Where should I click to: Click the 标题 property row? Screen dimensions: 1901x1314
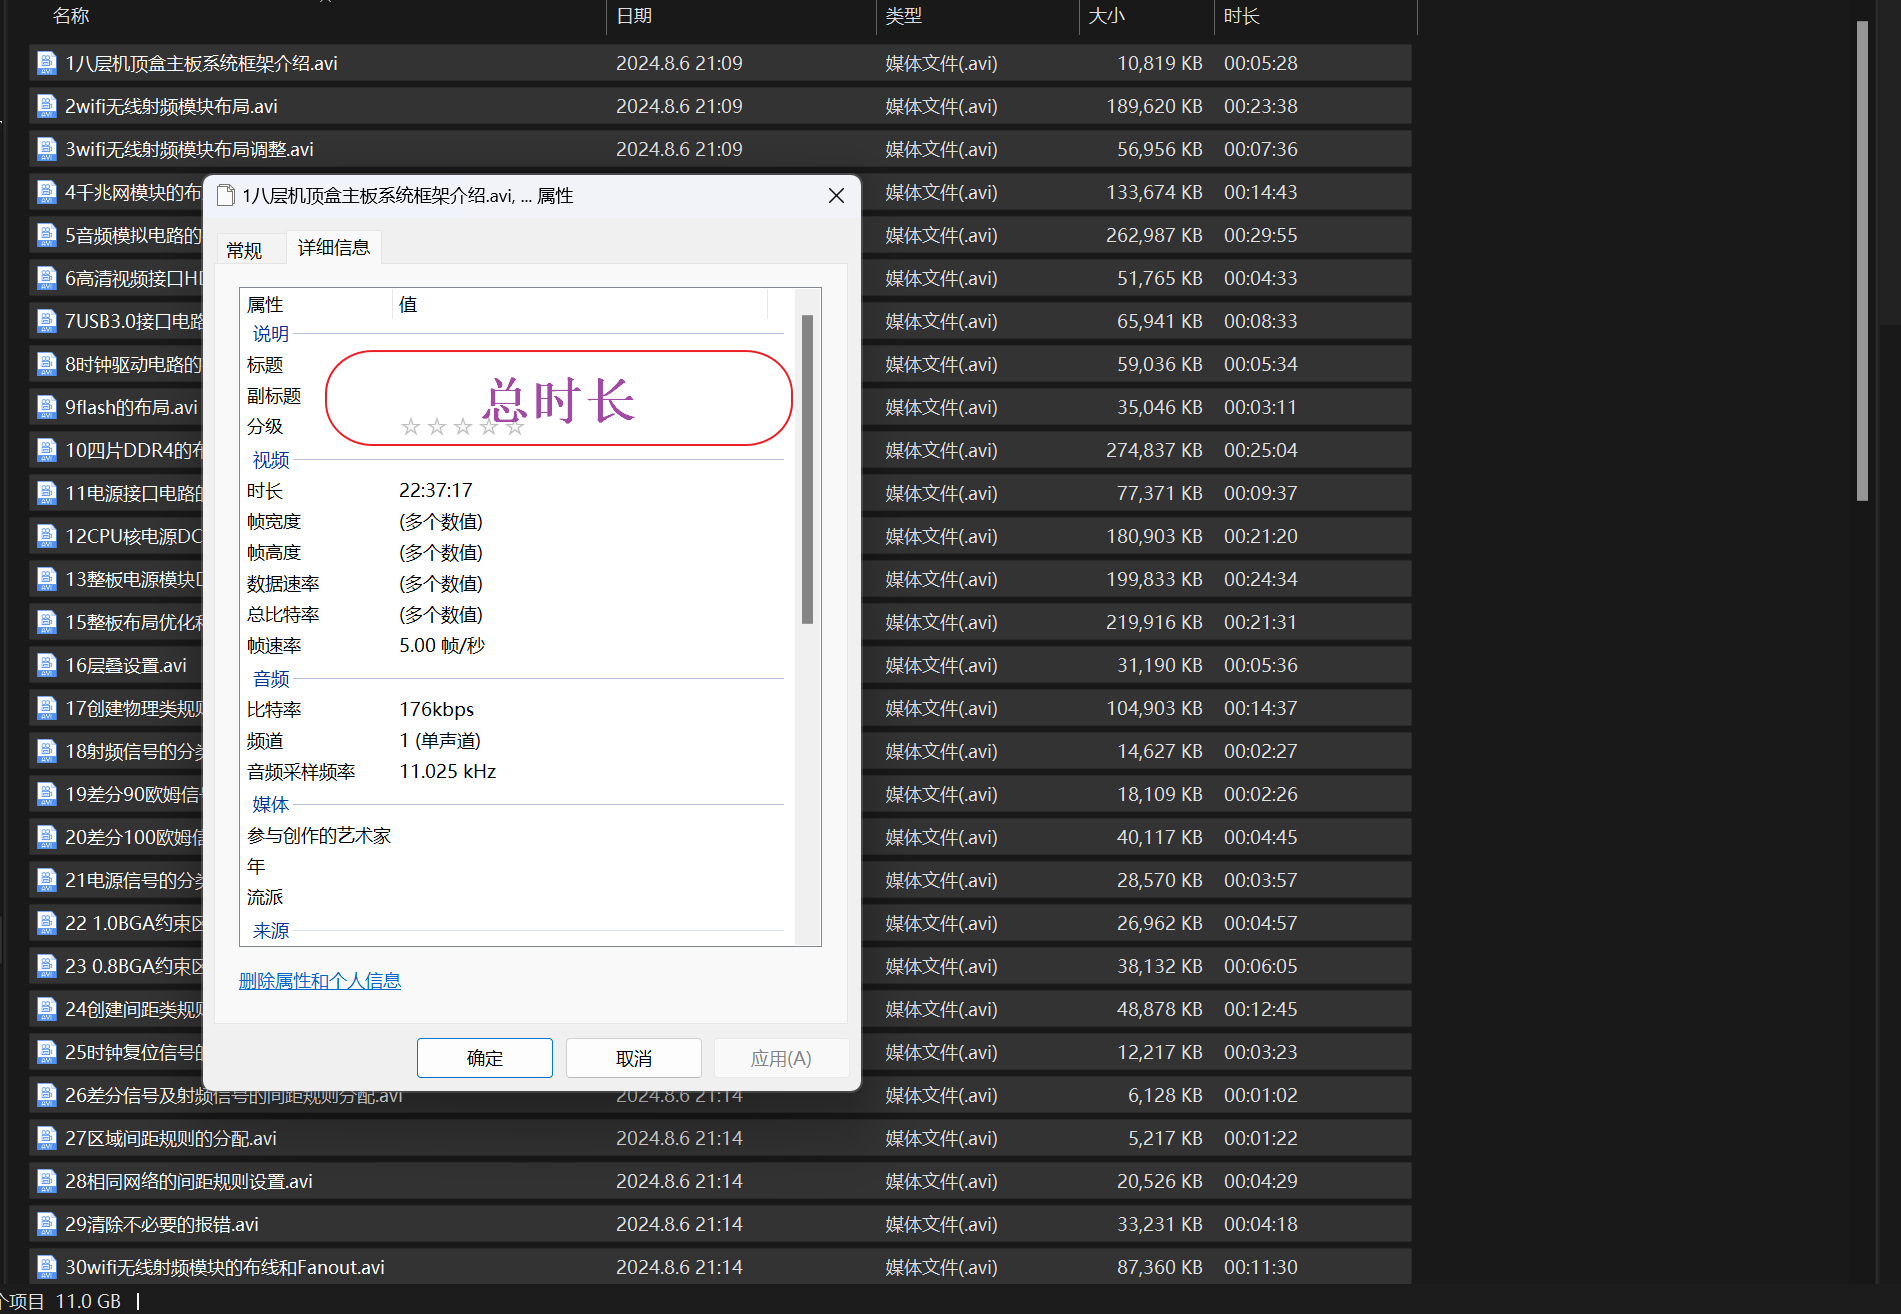[514, 365]
